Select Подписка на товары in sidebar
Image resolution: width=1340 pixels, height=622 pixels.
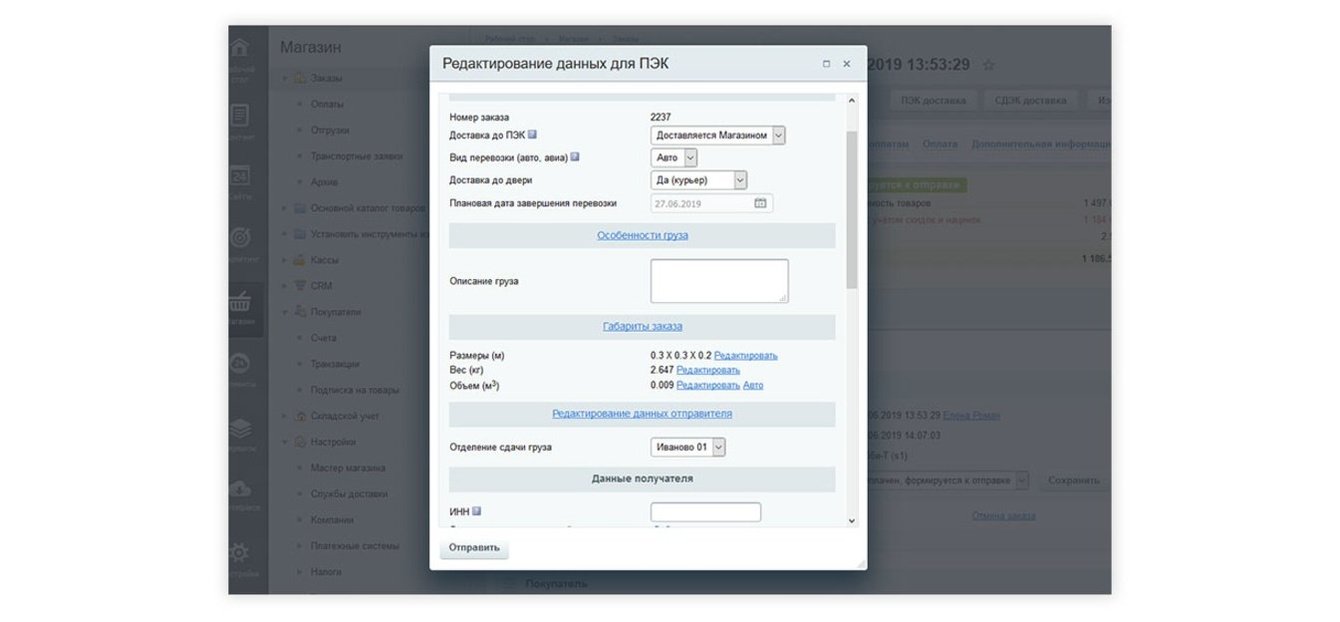354,390
